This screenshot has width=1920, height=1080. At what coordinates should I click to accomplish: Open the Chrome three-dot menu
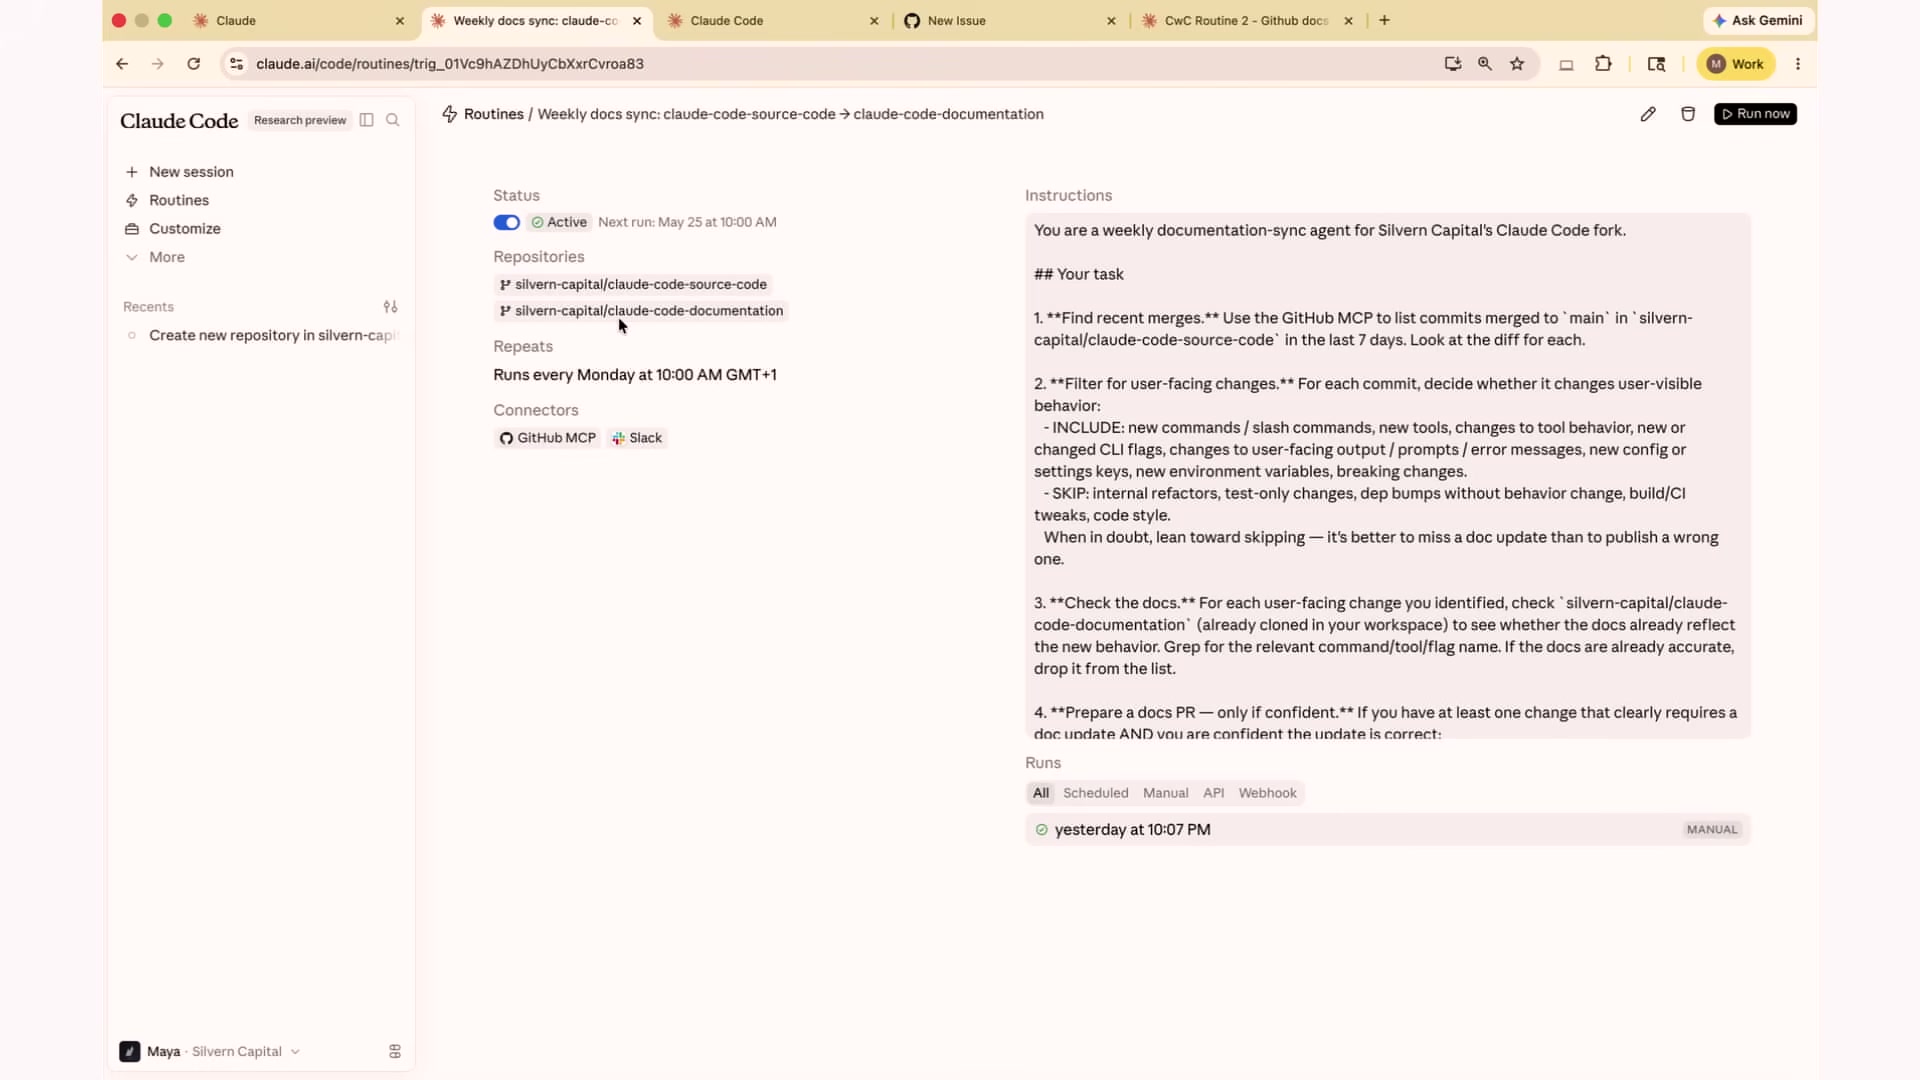(1798, 64)
